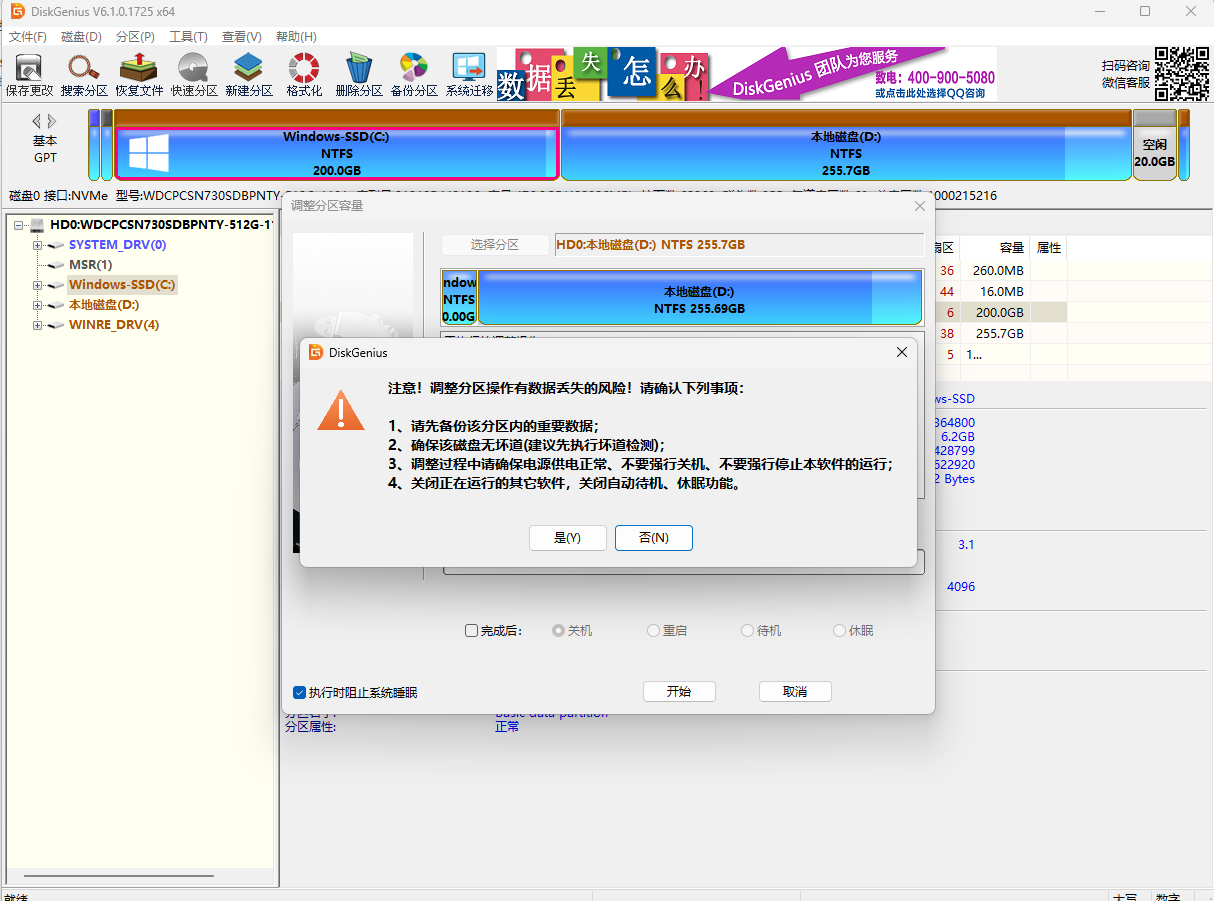Expand the Windows-SSD(C:) tree node

click(38, 285)
